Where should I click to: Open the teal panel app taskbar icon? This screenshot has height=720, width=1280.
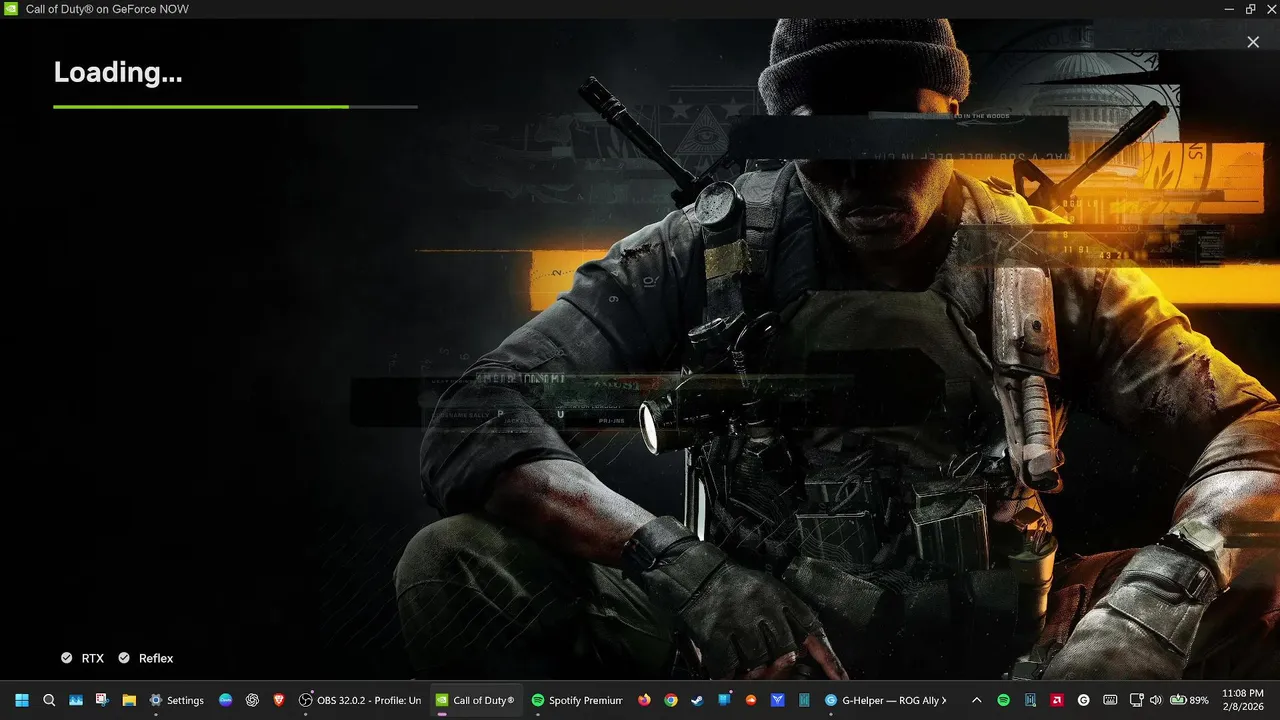point(804,700)
